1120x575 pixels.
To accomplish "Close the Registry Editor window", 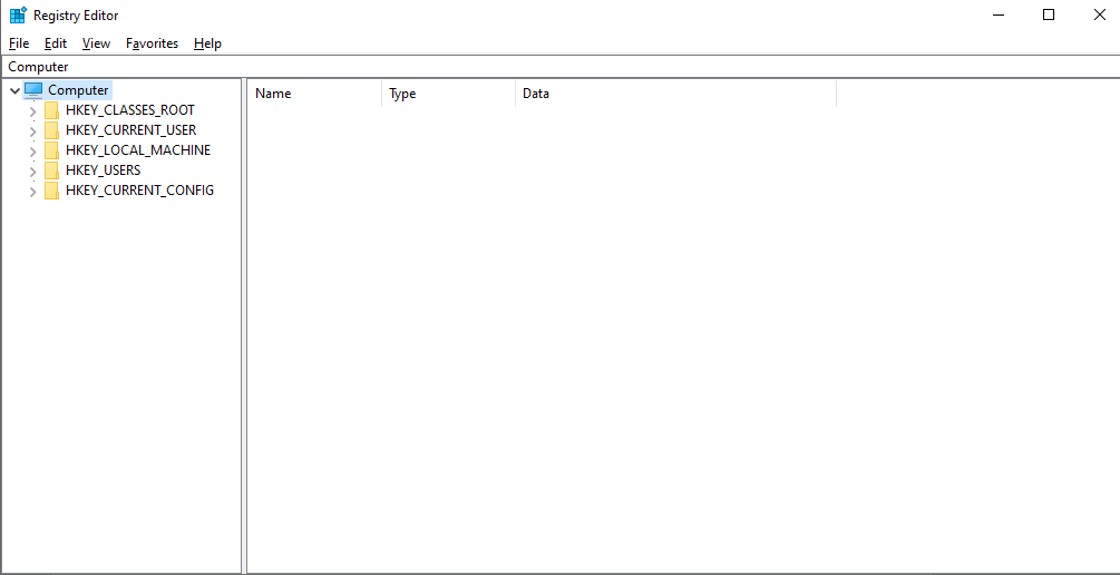I will (x=1099, y=15).
